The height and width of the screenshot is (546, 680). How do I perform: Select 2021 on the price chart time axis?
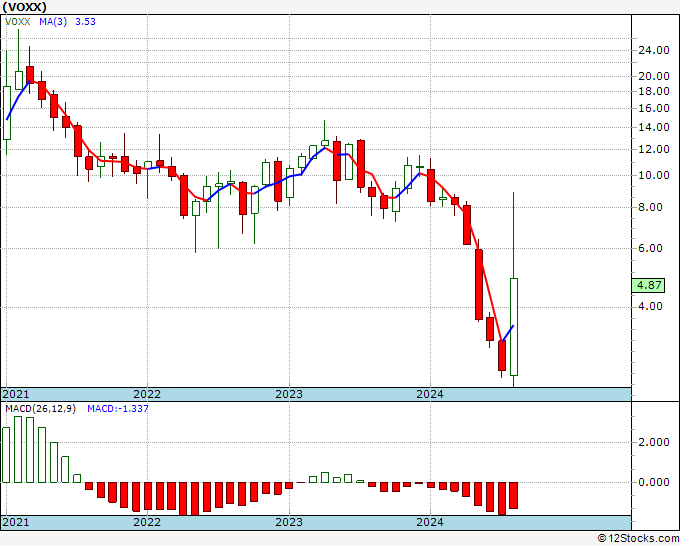point(16,394)
